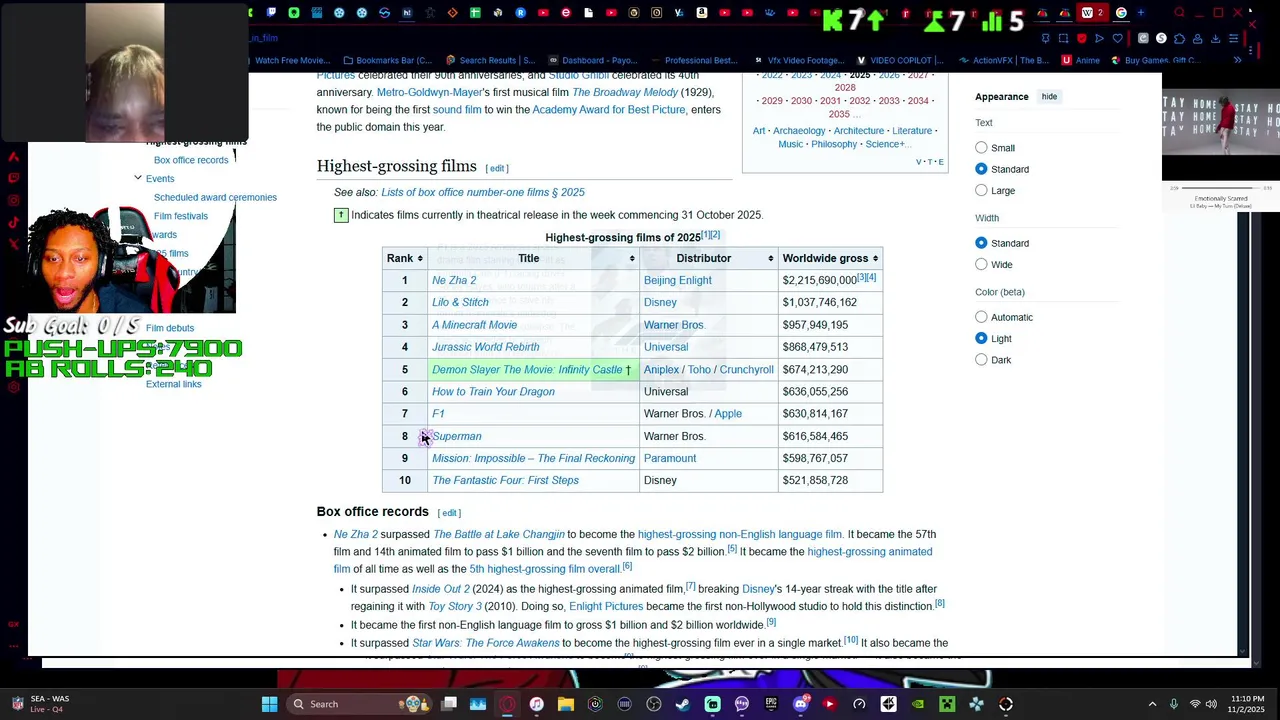Viewport: 1280px width, 720px height.
Task: Open Discord from the taskbar
Action: (x=800, y=704)
